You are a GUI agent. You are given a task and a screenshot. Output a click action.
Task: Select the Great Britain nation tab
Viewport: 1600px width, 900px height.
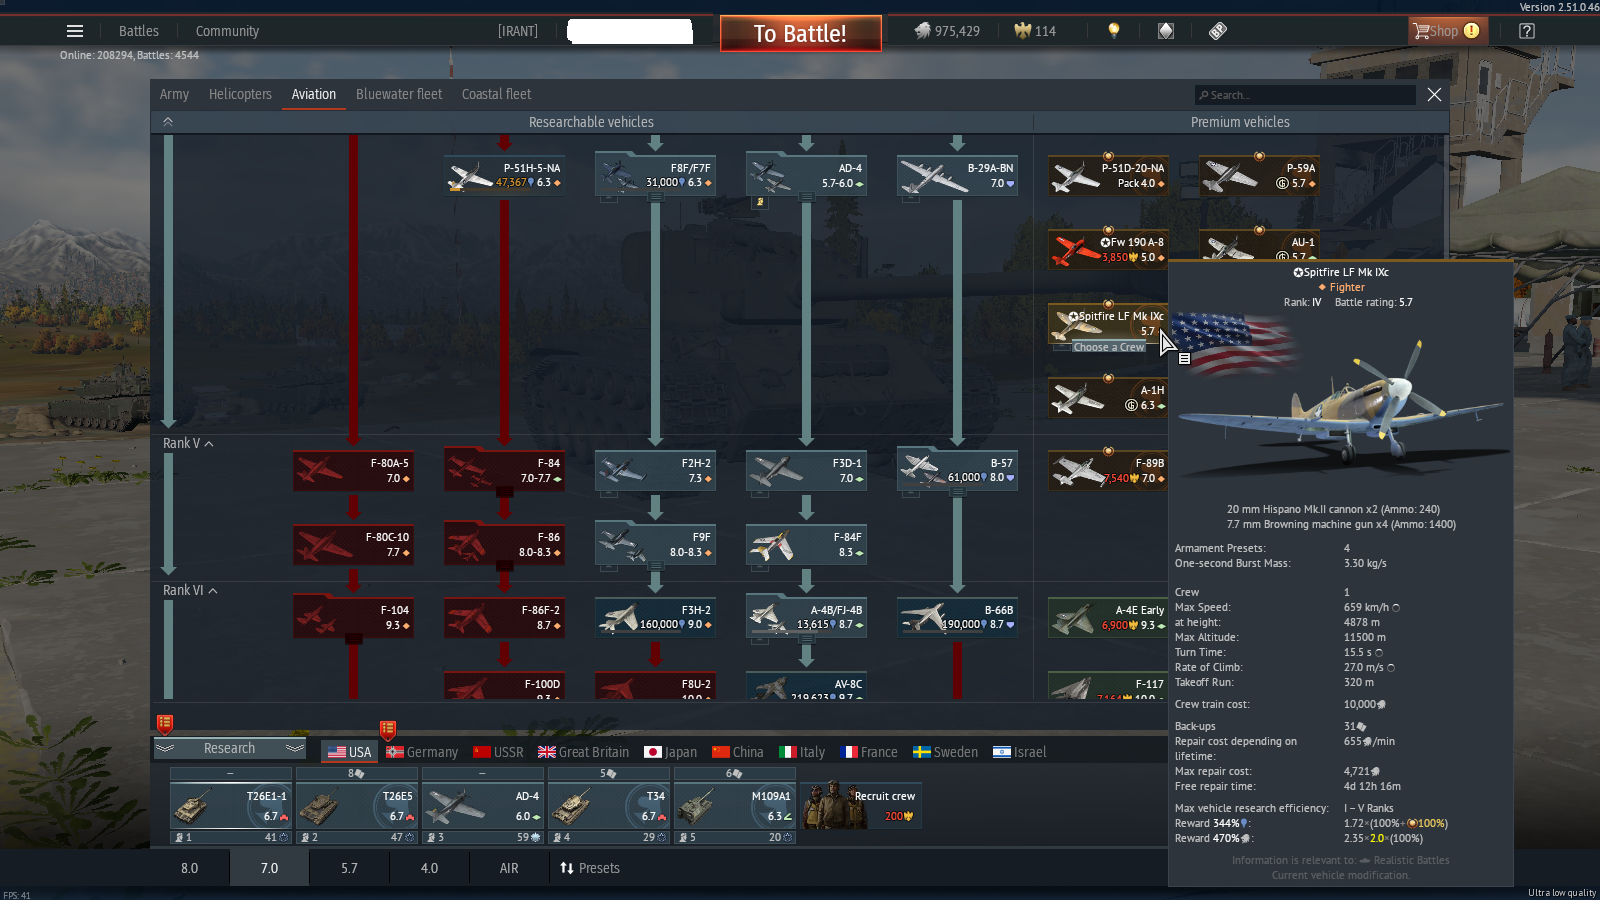tap(583, 752)
